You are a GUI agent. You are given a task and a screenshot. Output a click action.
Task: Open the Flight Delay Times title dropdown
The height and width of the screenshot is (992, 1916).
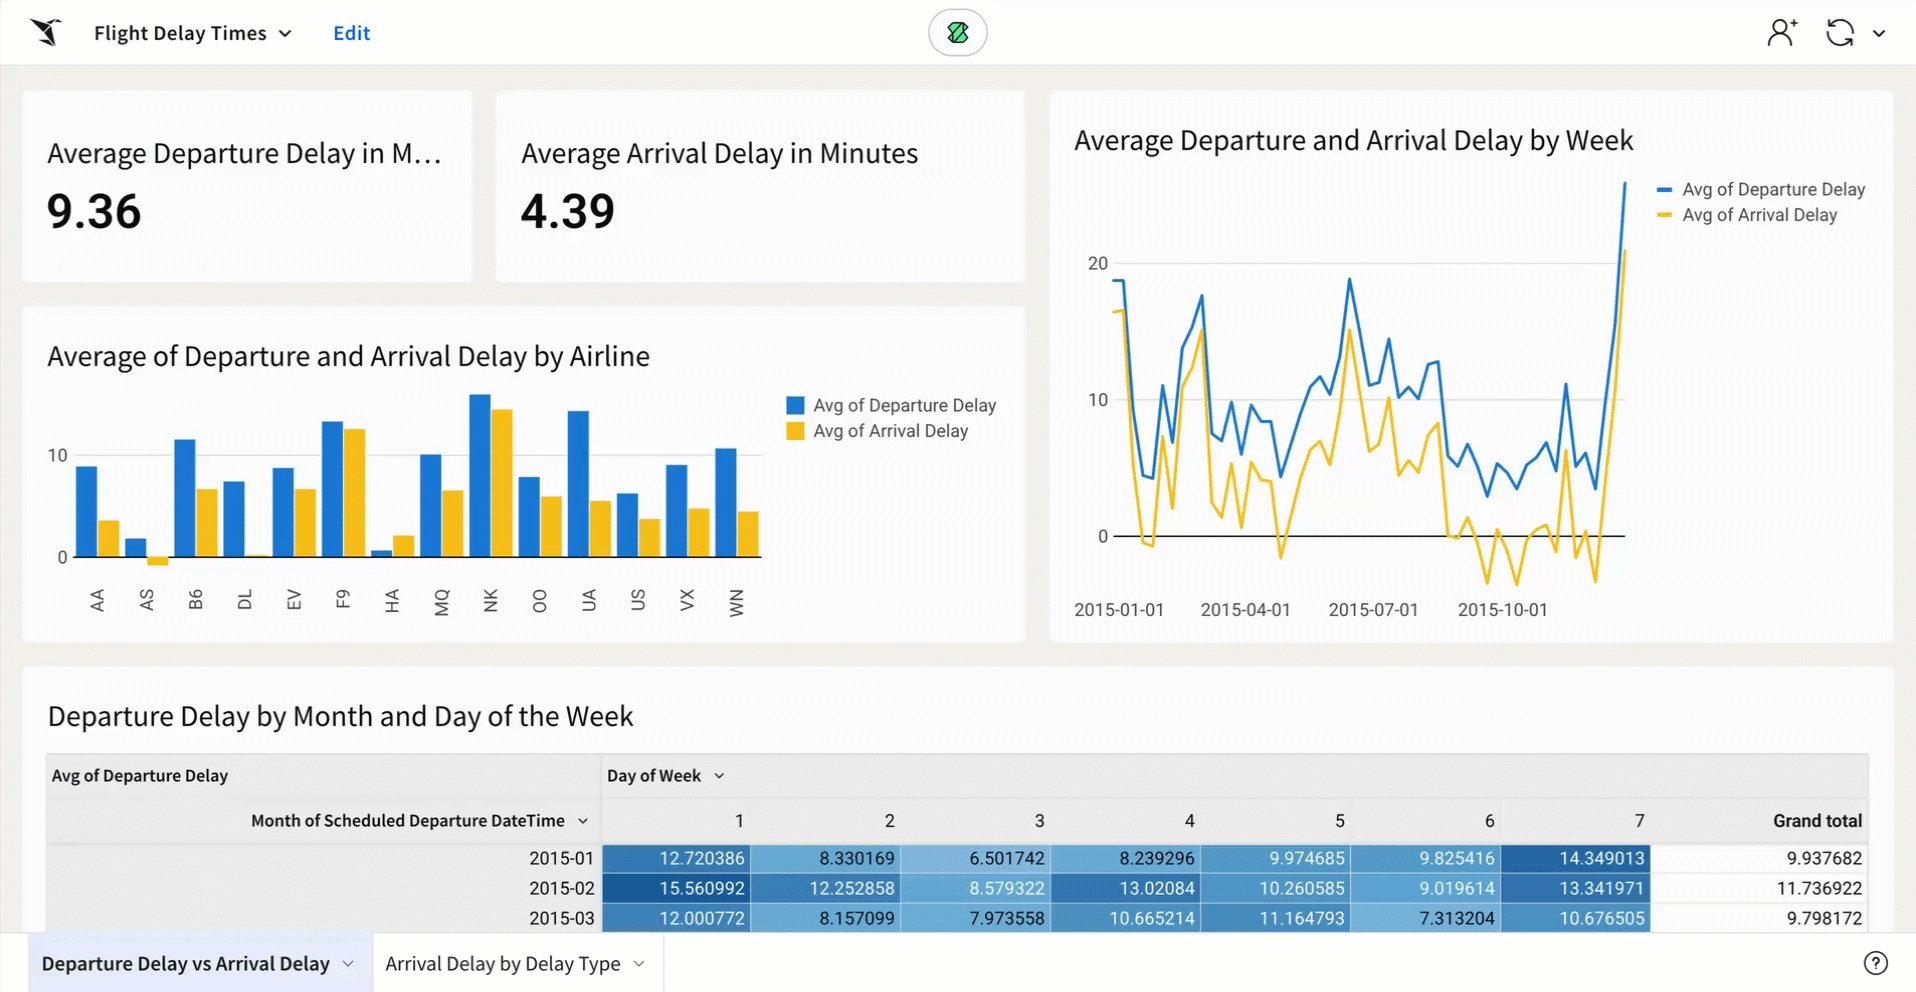[x=285, y=34]
